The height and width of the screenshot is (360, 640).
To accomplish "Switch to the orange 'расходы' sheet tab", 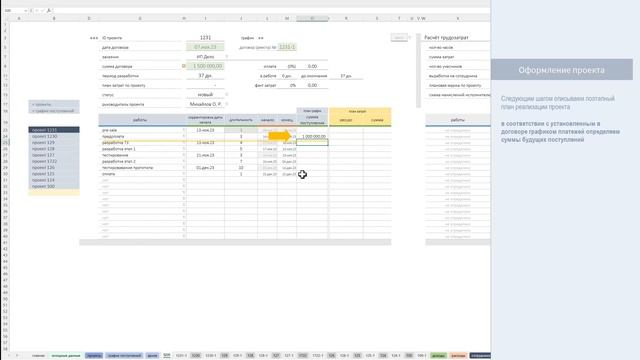I will (x=458, y=356).
